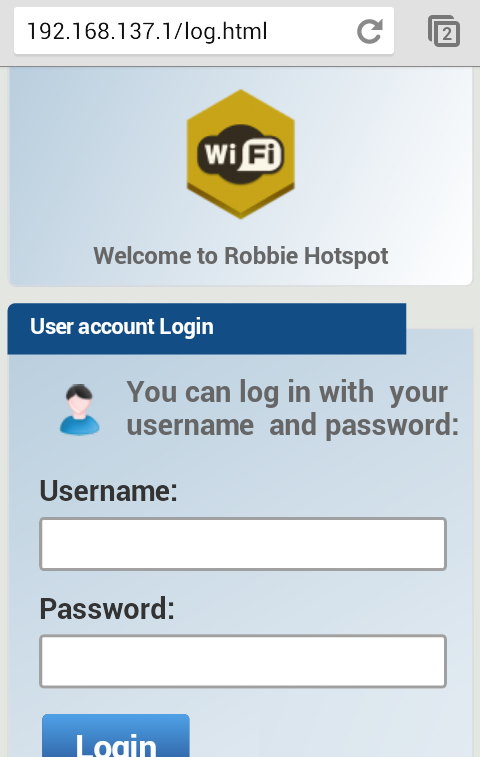Click the user avatar icon
480x757 pixels.
click(80, 410)
